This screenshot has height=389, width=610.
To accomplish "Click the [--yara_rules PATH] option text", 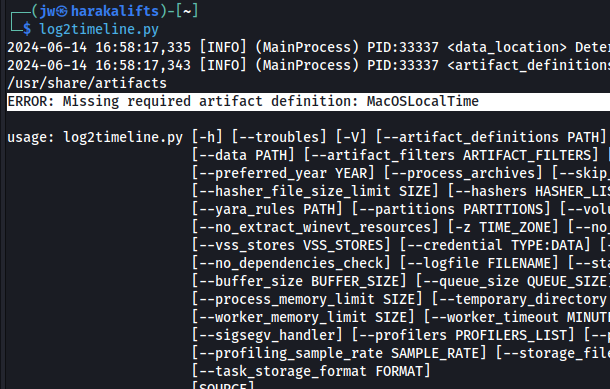I will coord(267,209).
